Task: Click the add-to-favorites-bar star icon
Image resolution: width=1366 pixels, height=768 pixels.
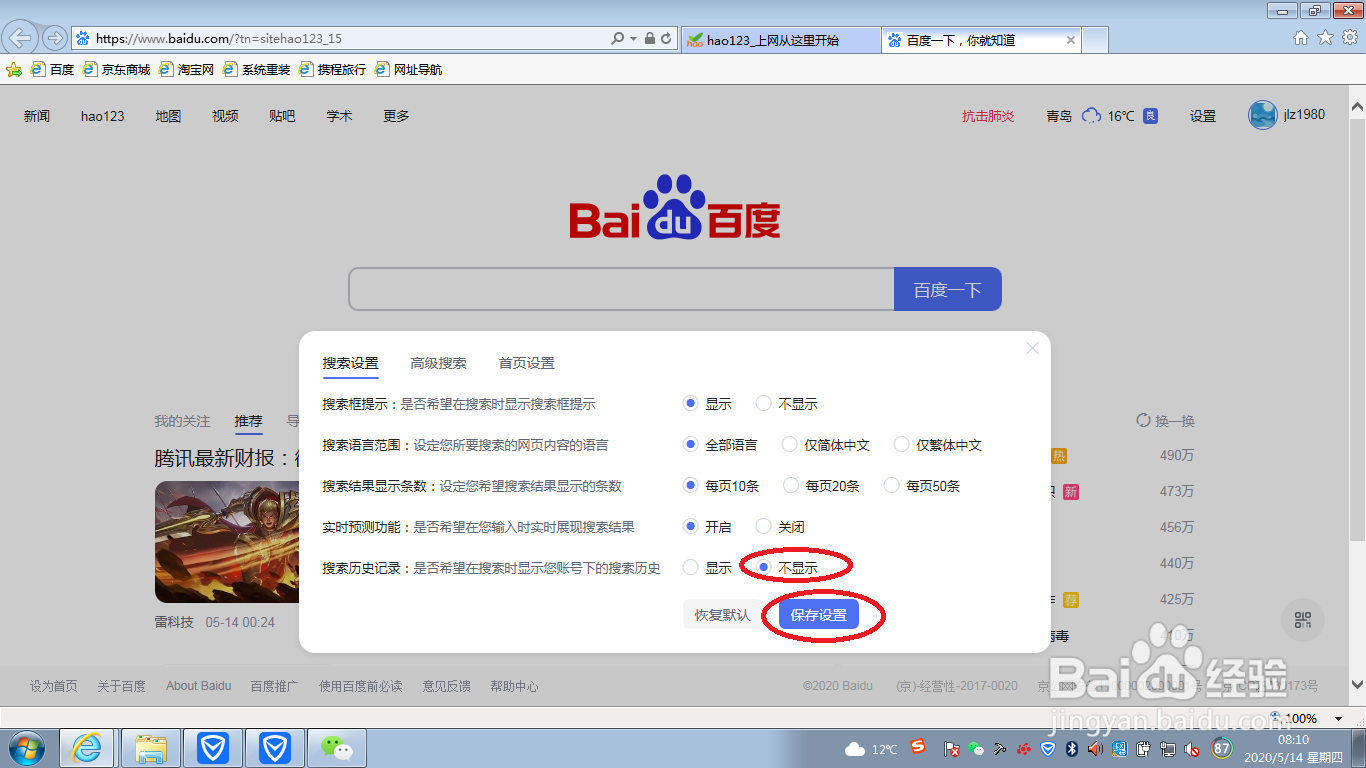Action: tap(14, 70)
